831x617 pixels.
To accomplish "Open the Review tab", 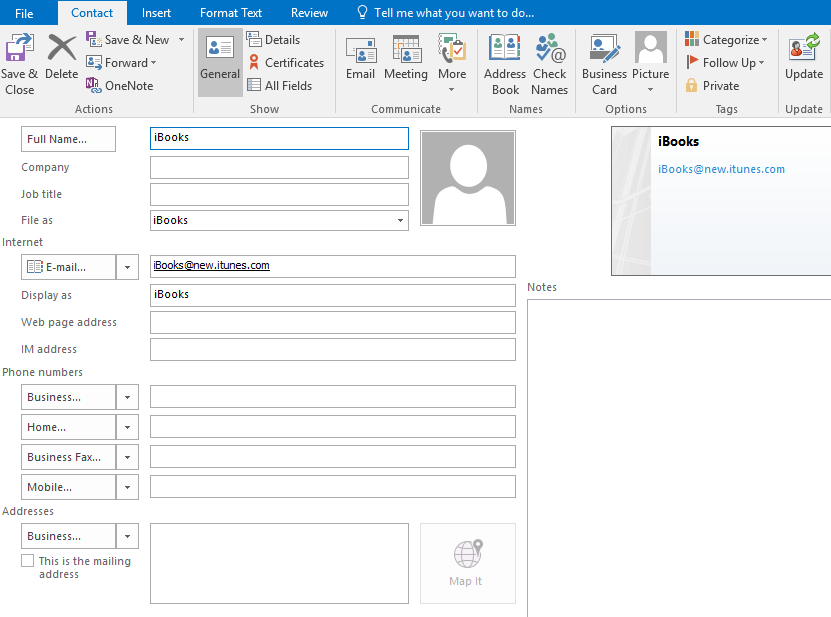I will tap(309, 13).
